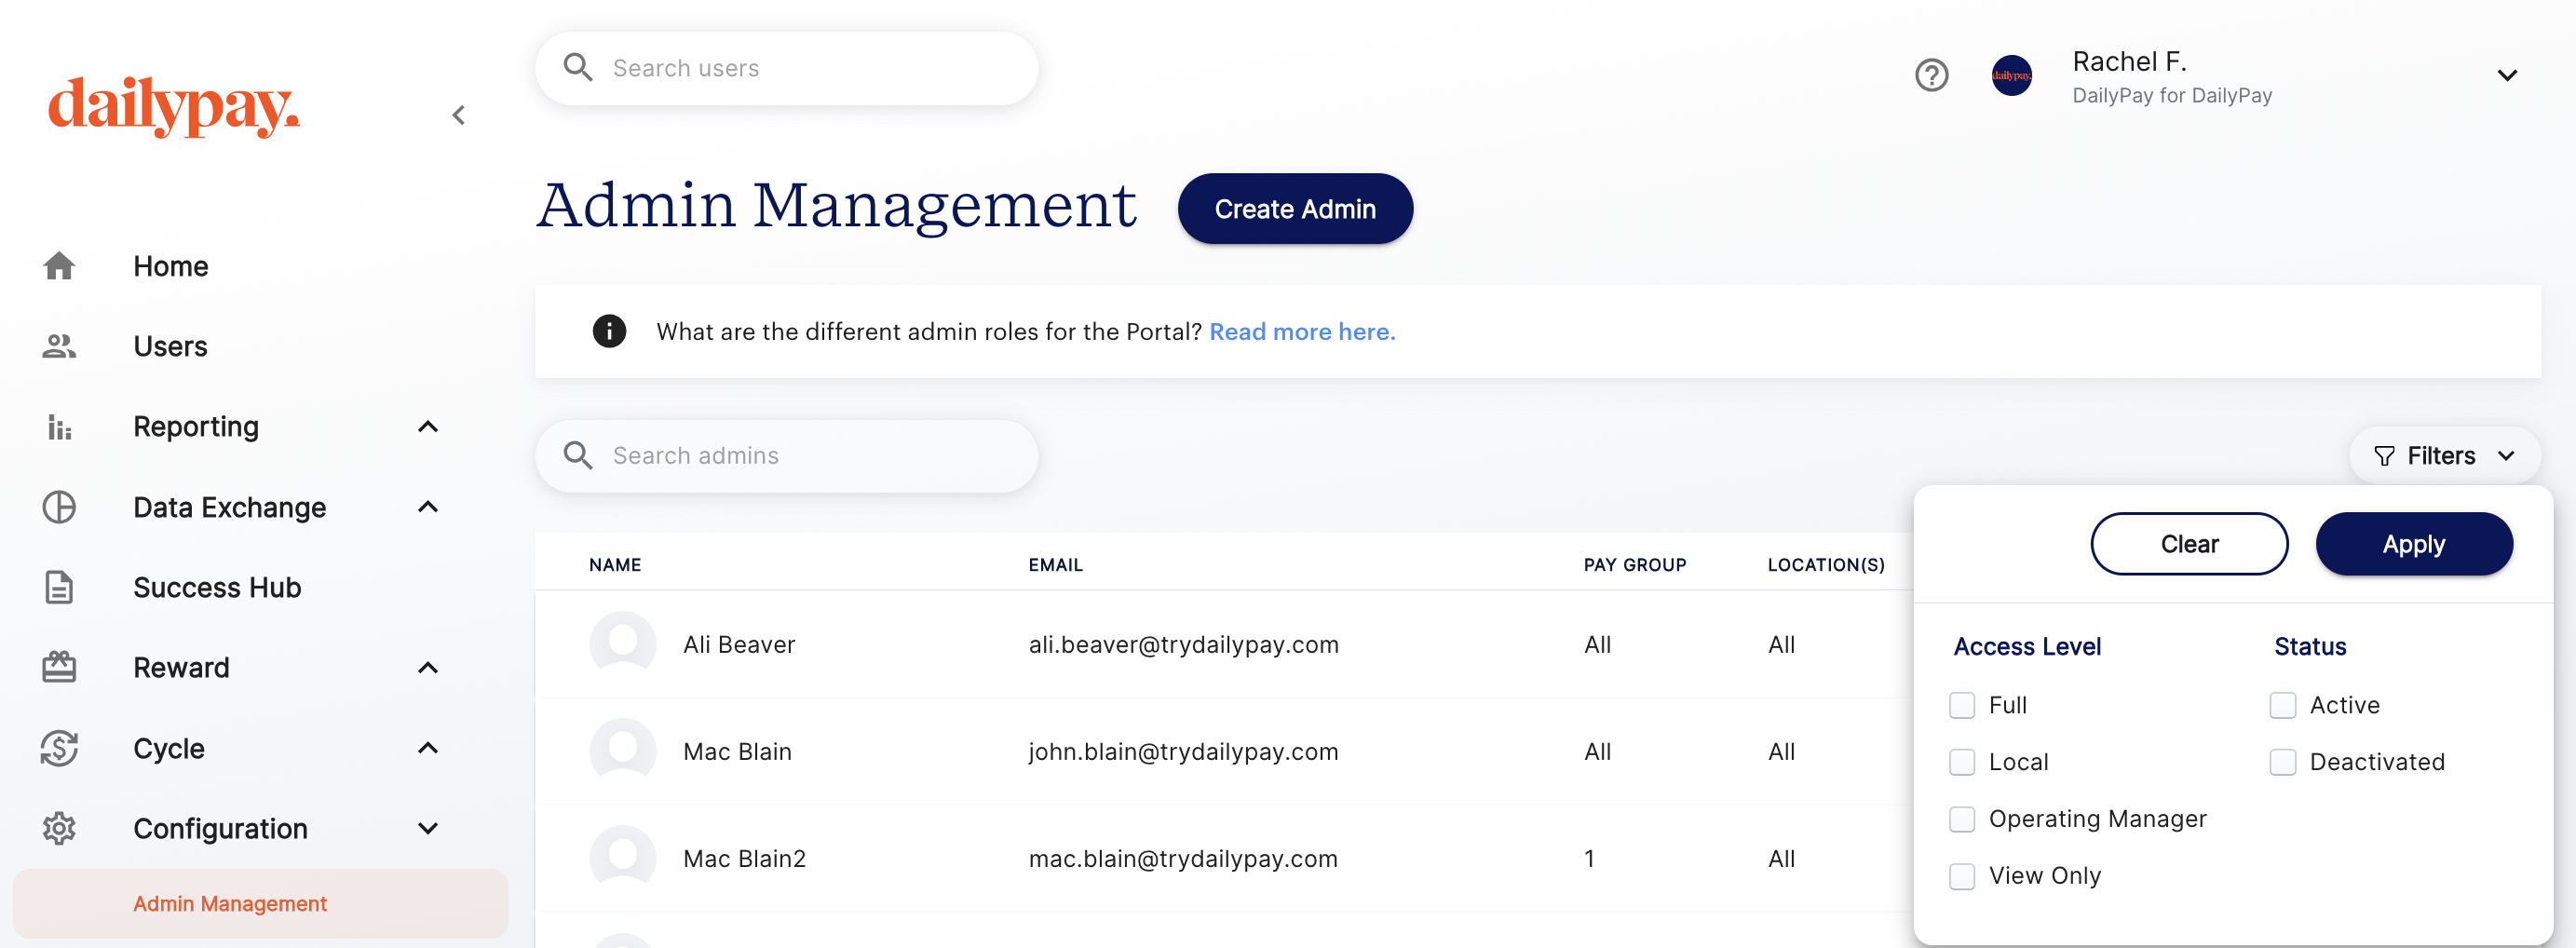Collapse the Configuration menu chevron
Image resolution: width=2576 pixels, height=948 pixels.
(428, 828)
